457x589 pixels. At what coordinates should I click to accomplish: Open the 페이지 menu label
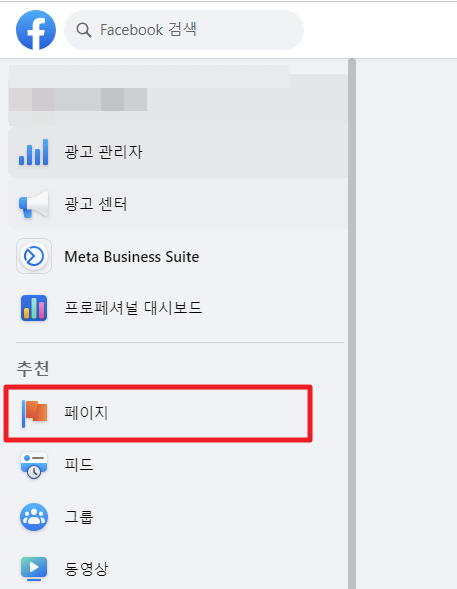click(x=86, y=413)
